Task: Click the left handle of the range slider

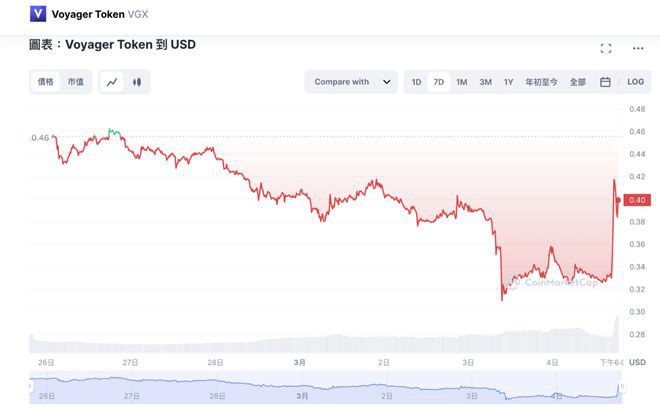Action: 32,386
